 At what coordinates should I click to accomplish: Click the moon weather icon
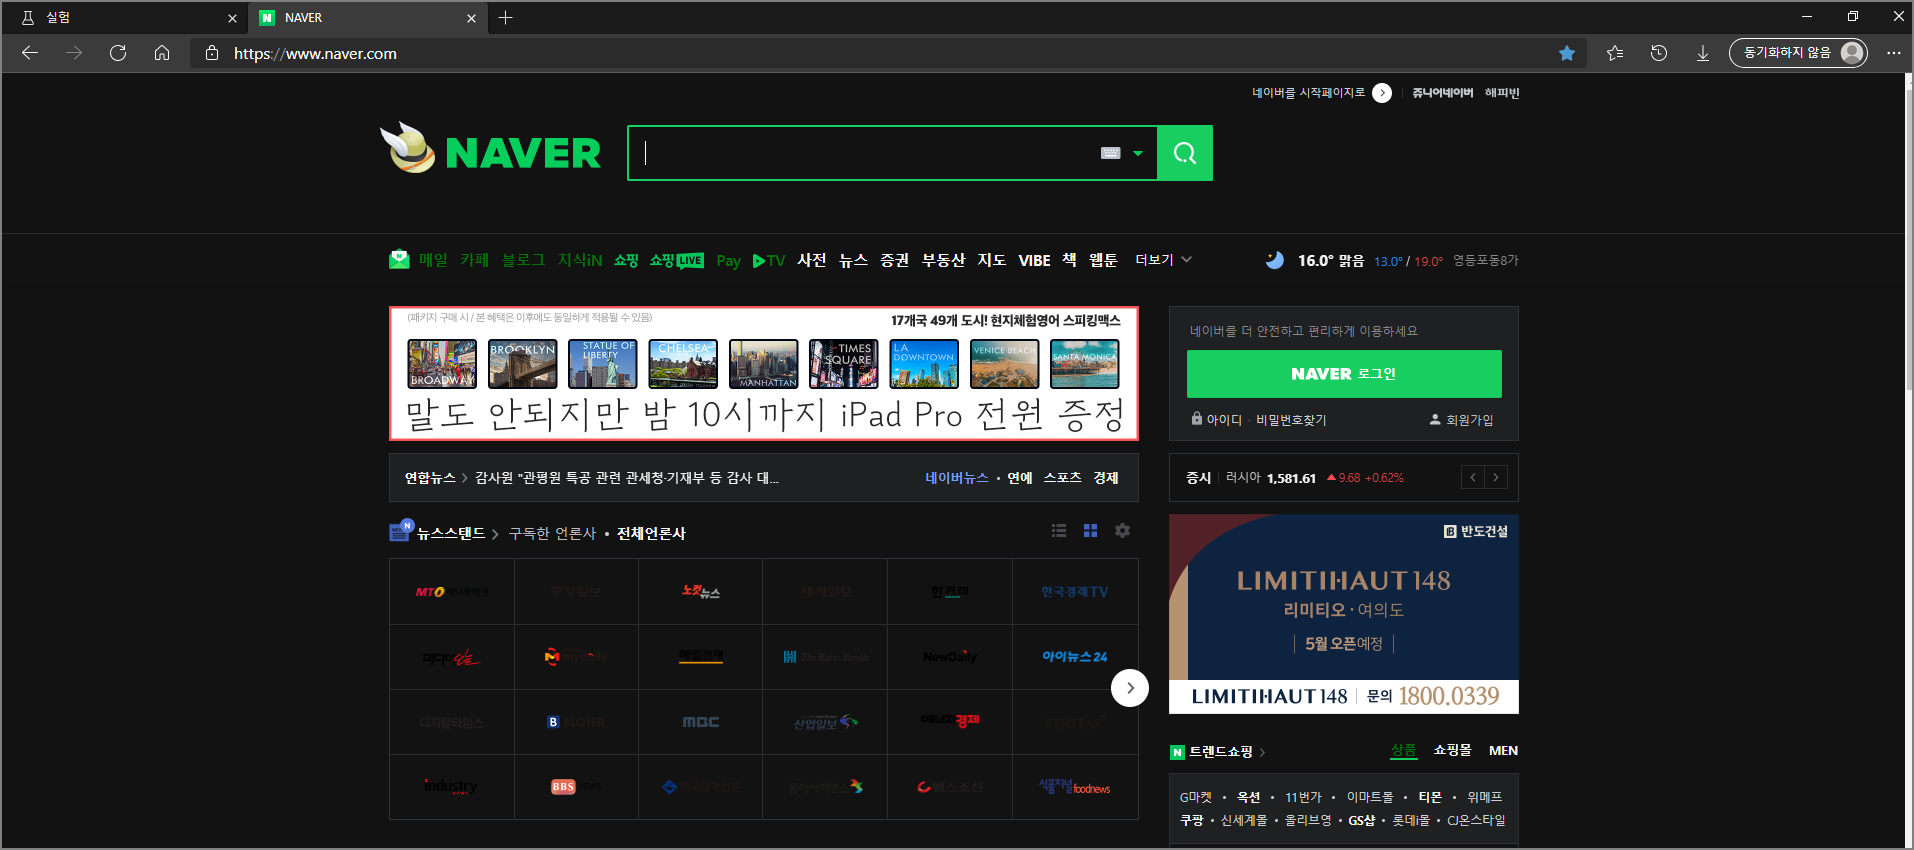1275,260
